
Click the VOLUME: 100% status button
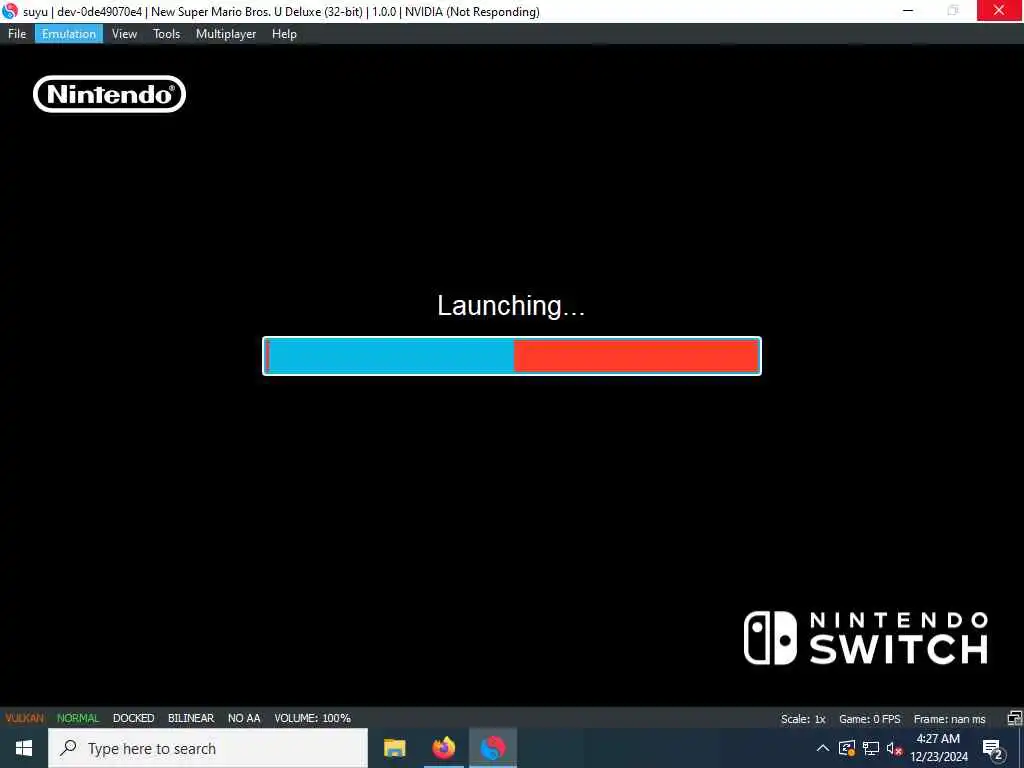point(312,718)
